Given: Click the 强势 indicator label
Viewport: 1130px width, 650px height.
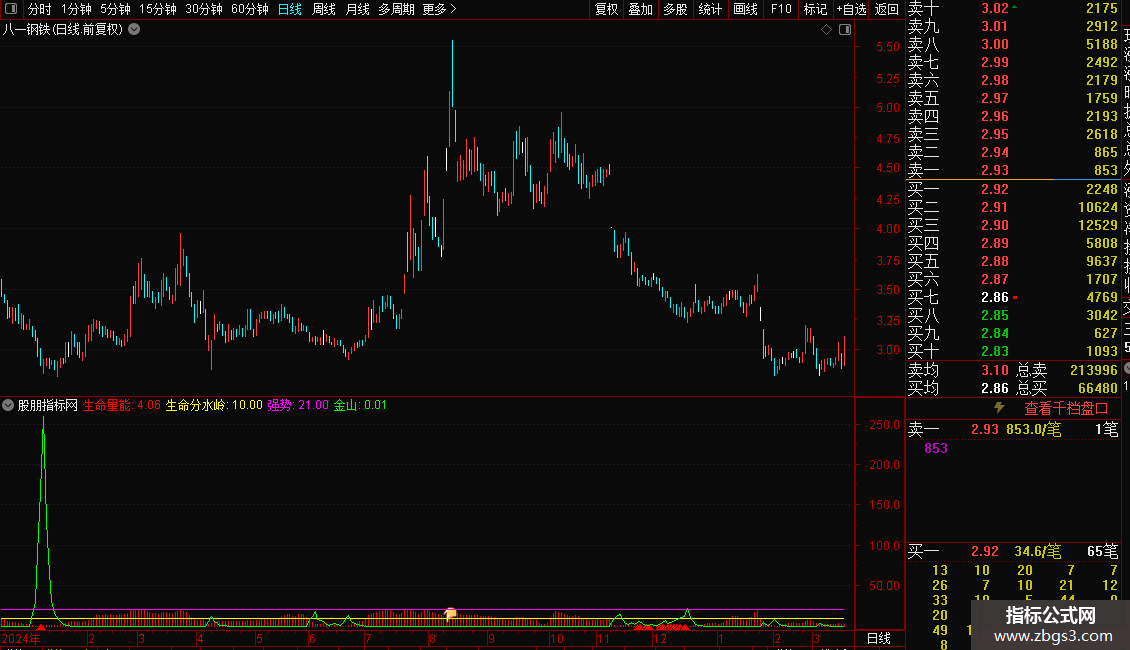Looking at the screenshot, I should click(x=298, y=405).
